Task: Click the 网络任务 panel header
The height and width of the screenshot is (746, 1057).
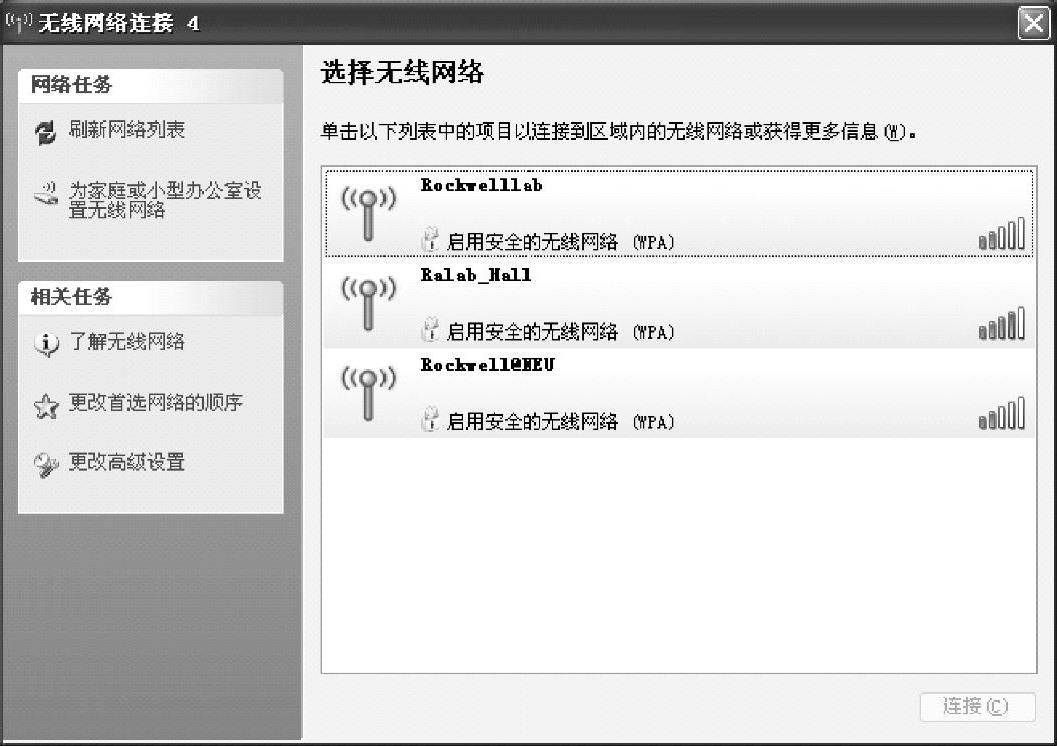Action: coord(150,86)
